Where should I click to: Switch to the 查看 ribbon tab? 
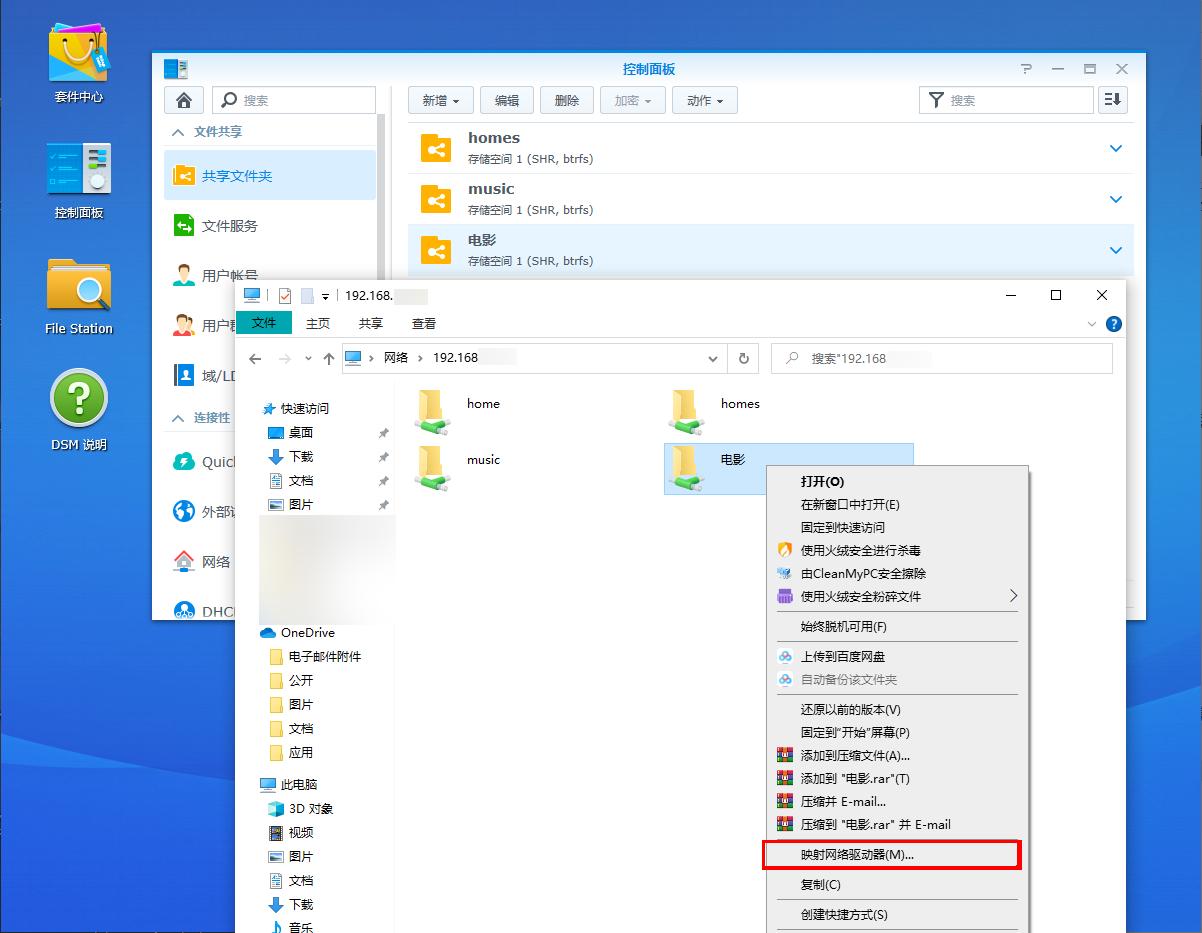(x=424, y=323)
